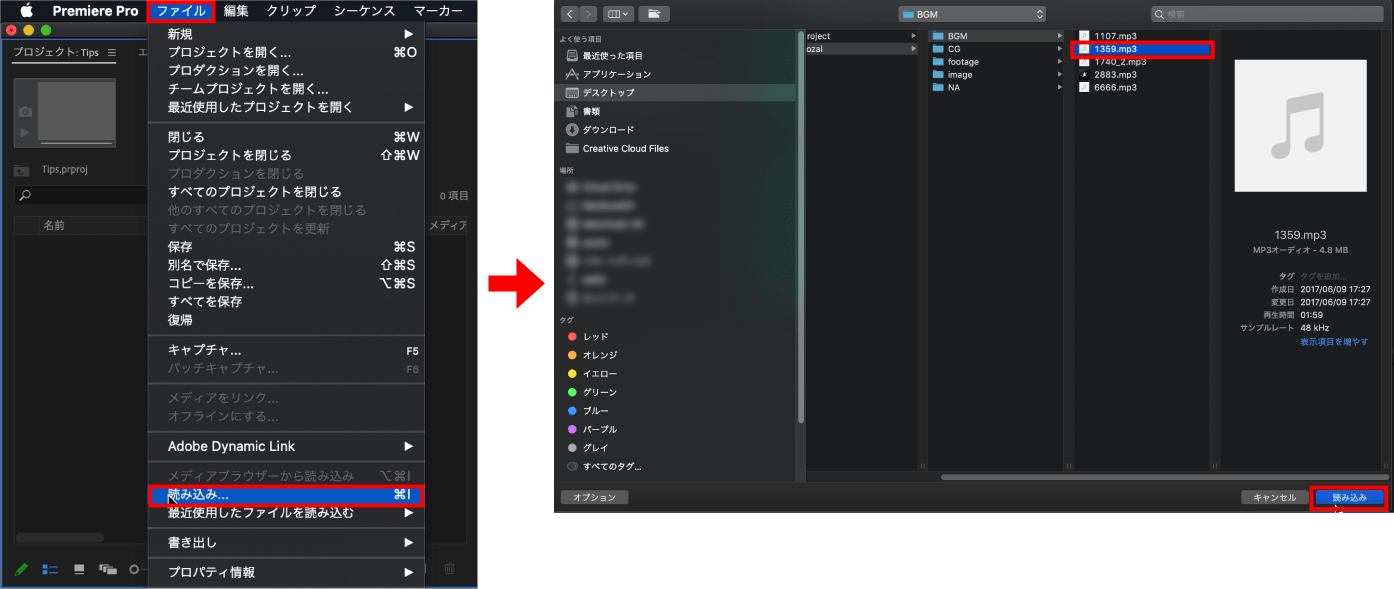Expand the Adobe Dynamic Link submenu
Viewport: 1394px width, 589px height.
coord(408,446)
